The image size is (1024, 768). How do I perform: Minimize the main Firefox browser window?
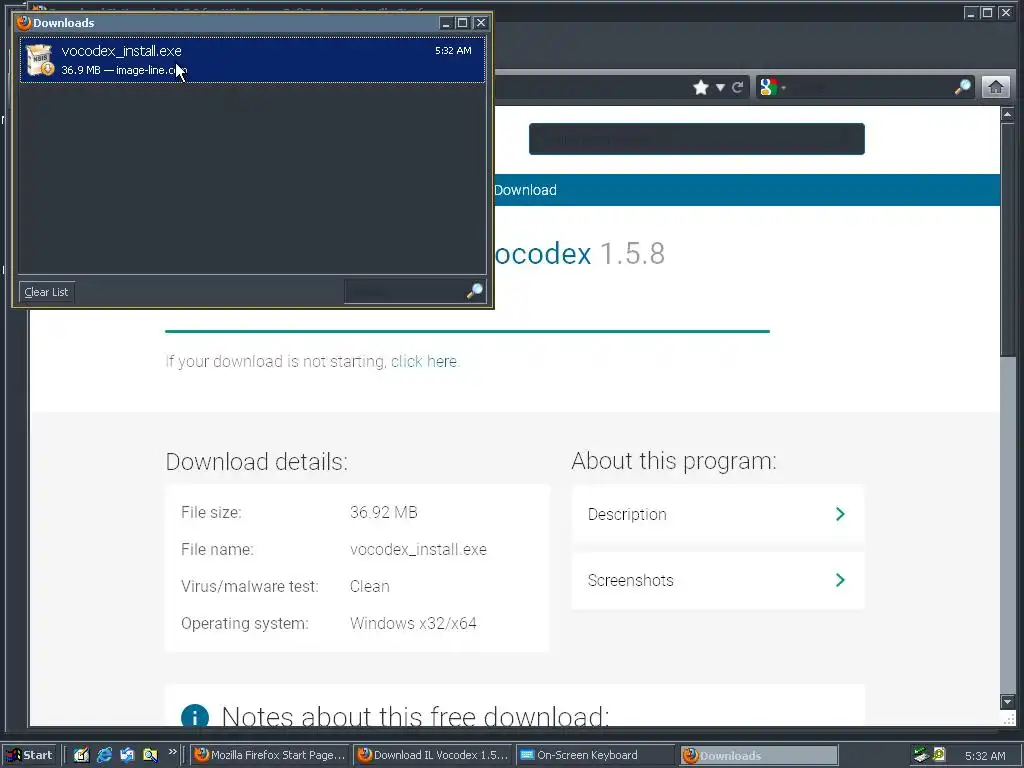pos(970,13)
